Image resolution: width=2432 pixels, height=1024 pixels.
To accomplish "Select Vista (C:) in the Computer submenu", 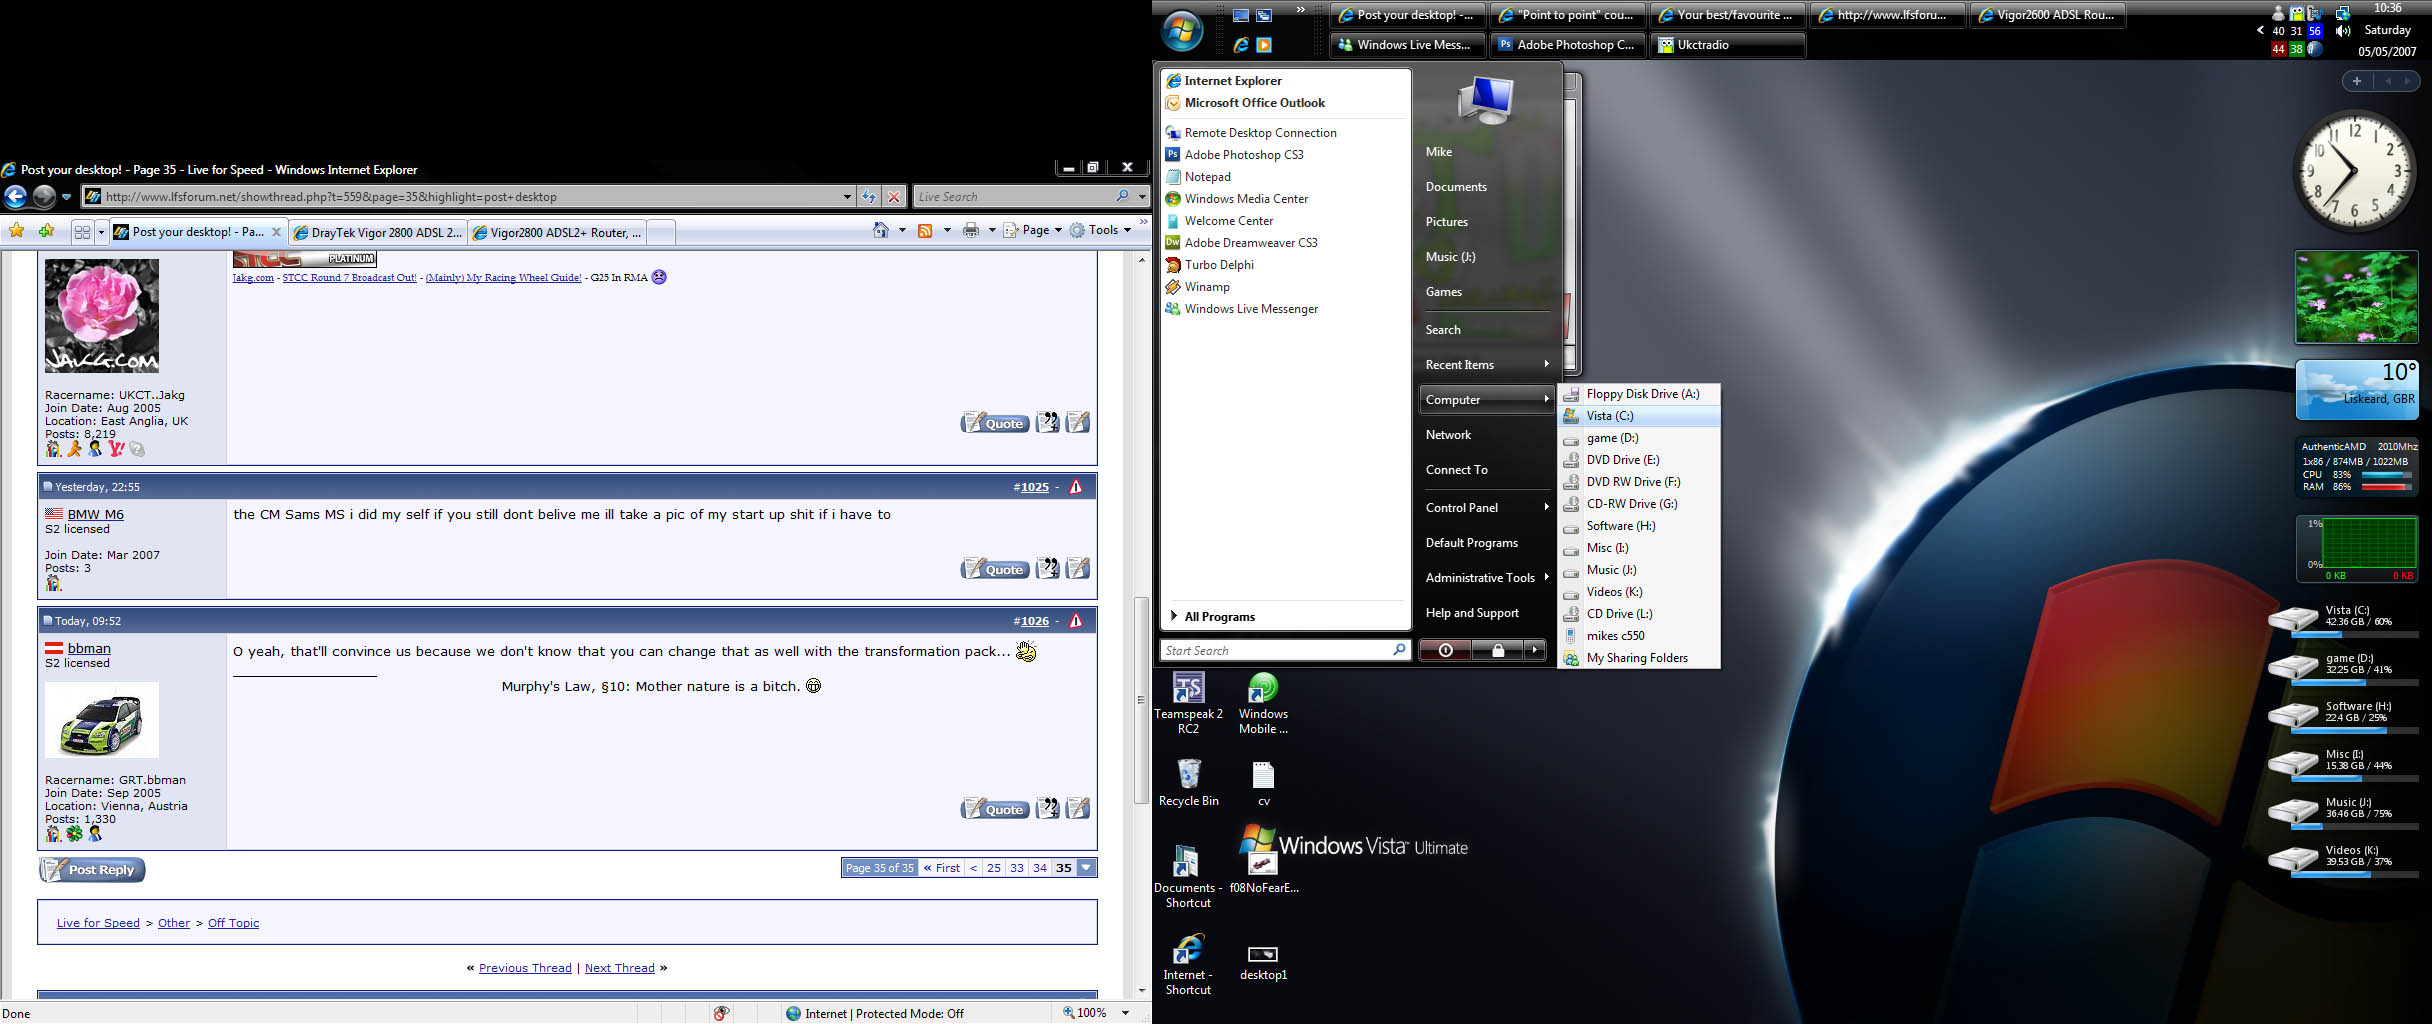I will pos(1639,416).
